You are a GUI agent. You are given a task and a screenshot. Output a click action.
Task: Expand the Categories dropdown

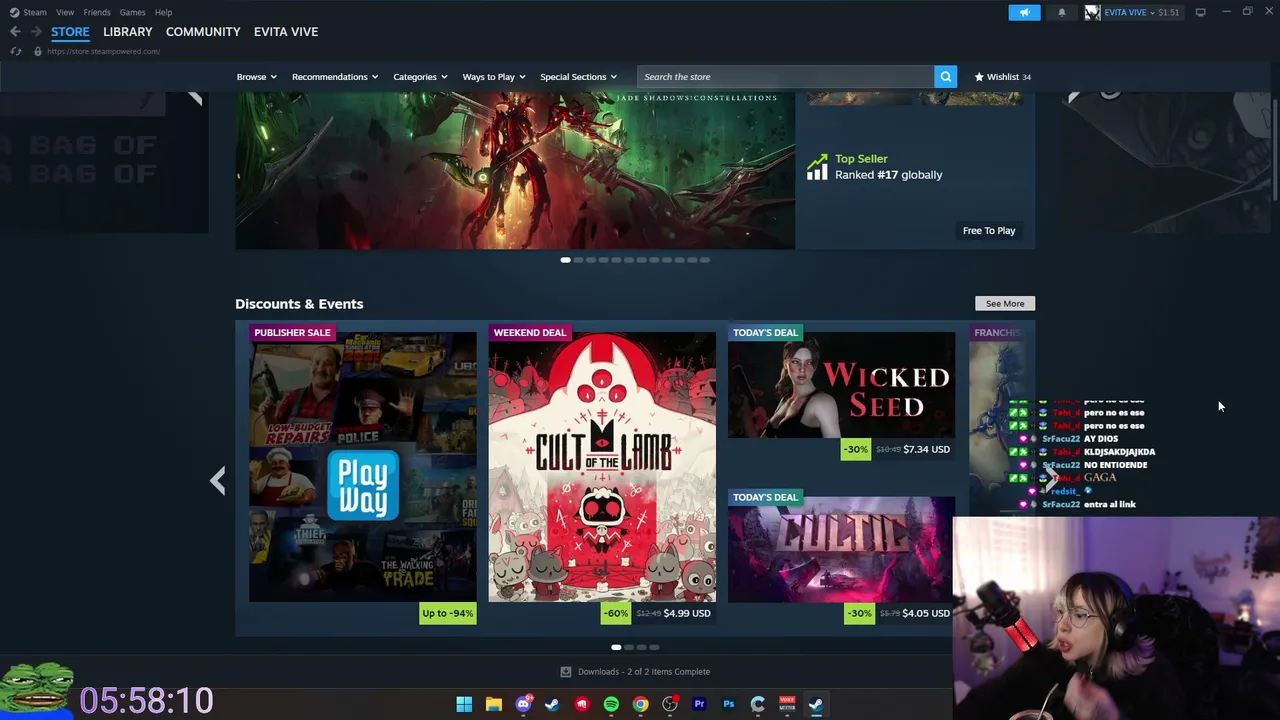point(420,77)
